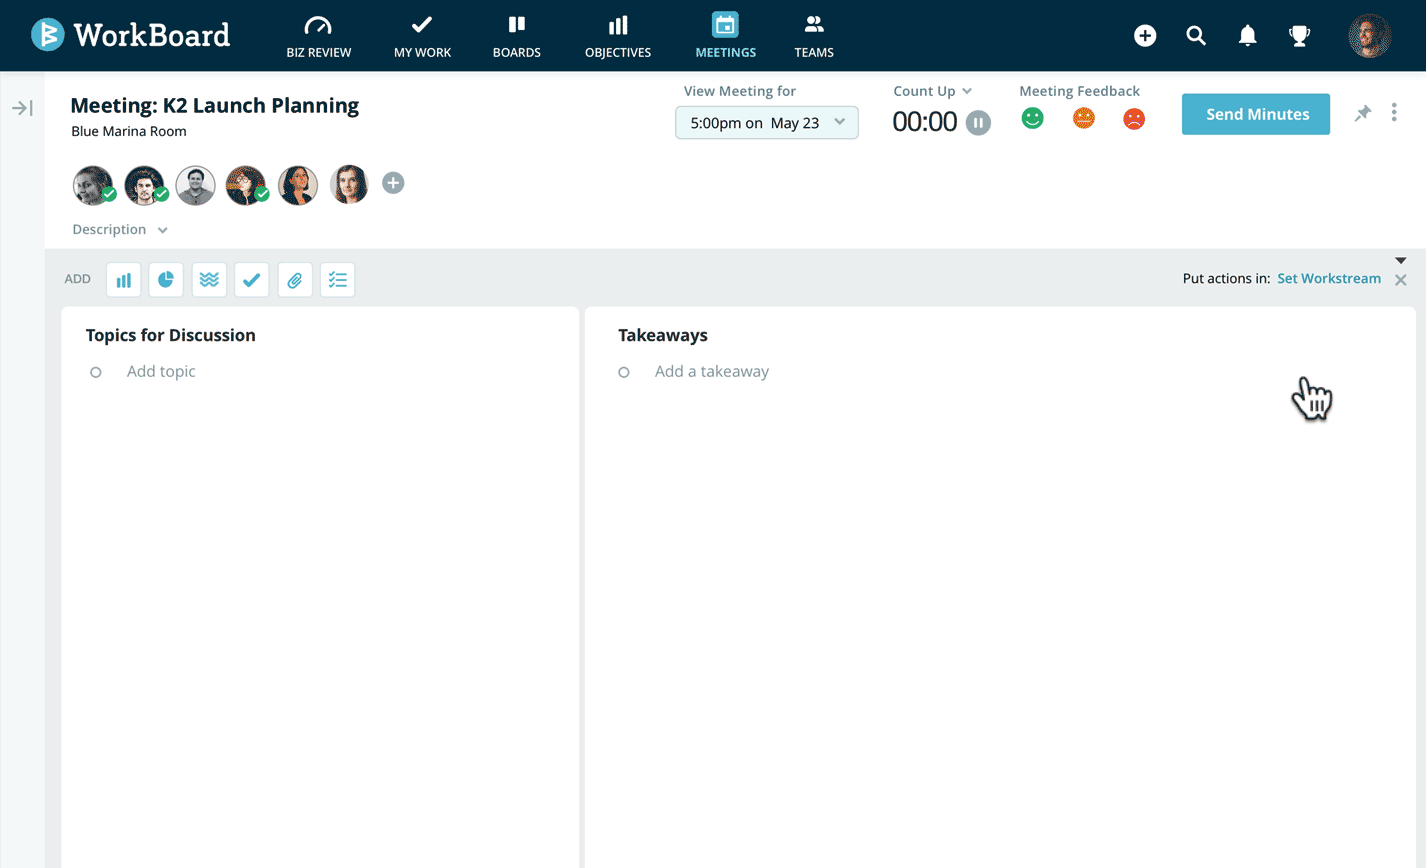Expand the left sidebar arrow

(x=22, y=108)
